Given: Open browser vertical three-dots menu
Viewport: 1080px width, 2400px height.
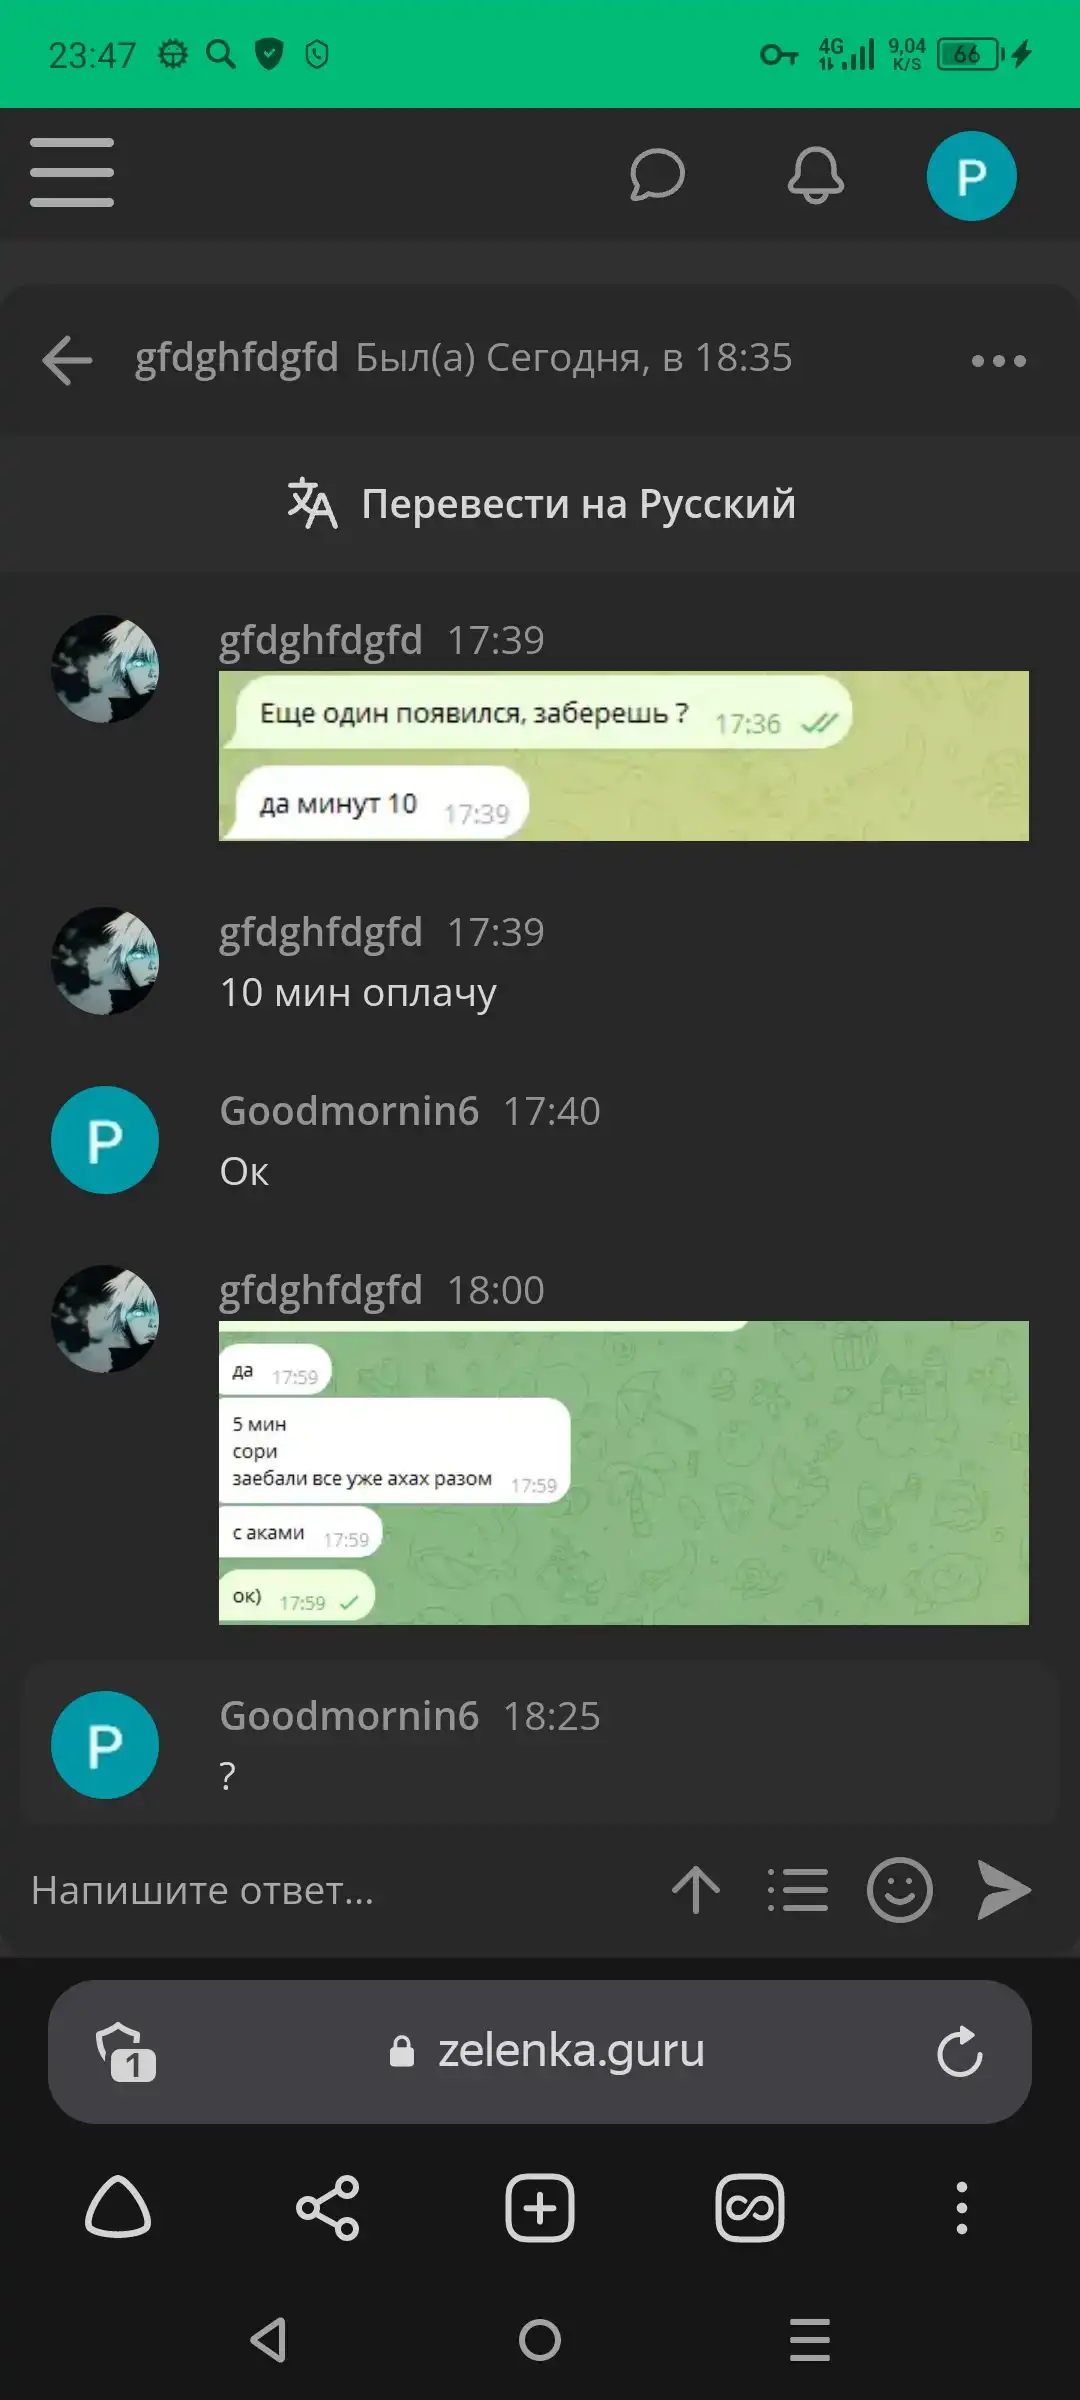Looking at the screenshot, I should [x=962, y=2208].
